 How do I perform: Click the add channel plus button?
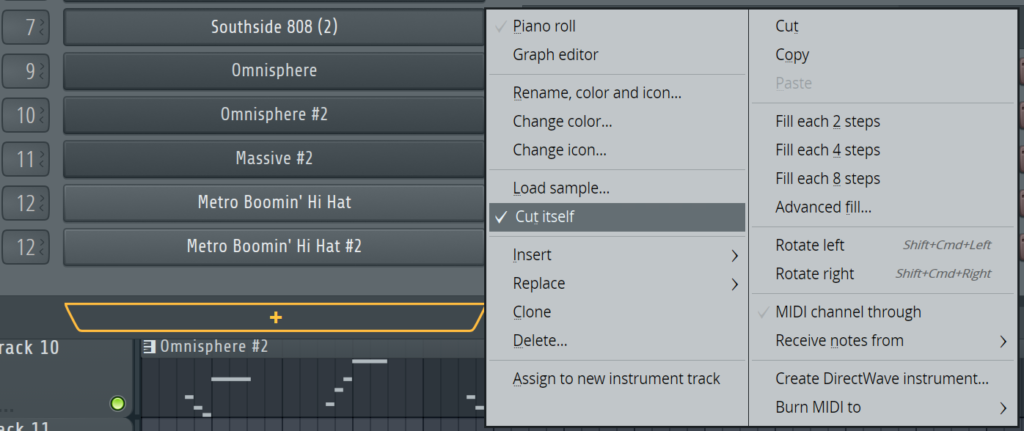coord(275,317)
